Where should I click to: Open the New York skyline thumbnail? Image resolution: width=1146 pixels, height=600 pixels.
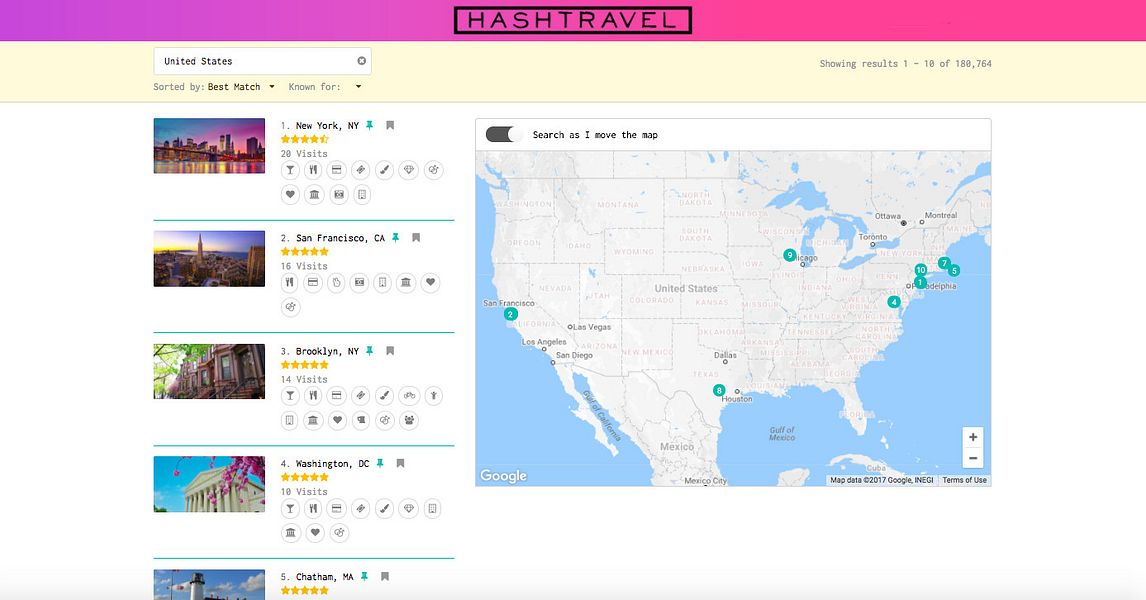(209, 146)
